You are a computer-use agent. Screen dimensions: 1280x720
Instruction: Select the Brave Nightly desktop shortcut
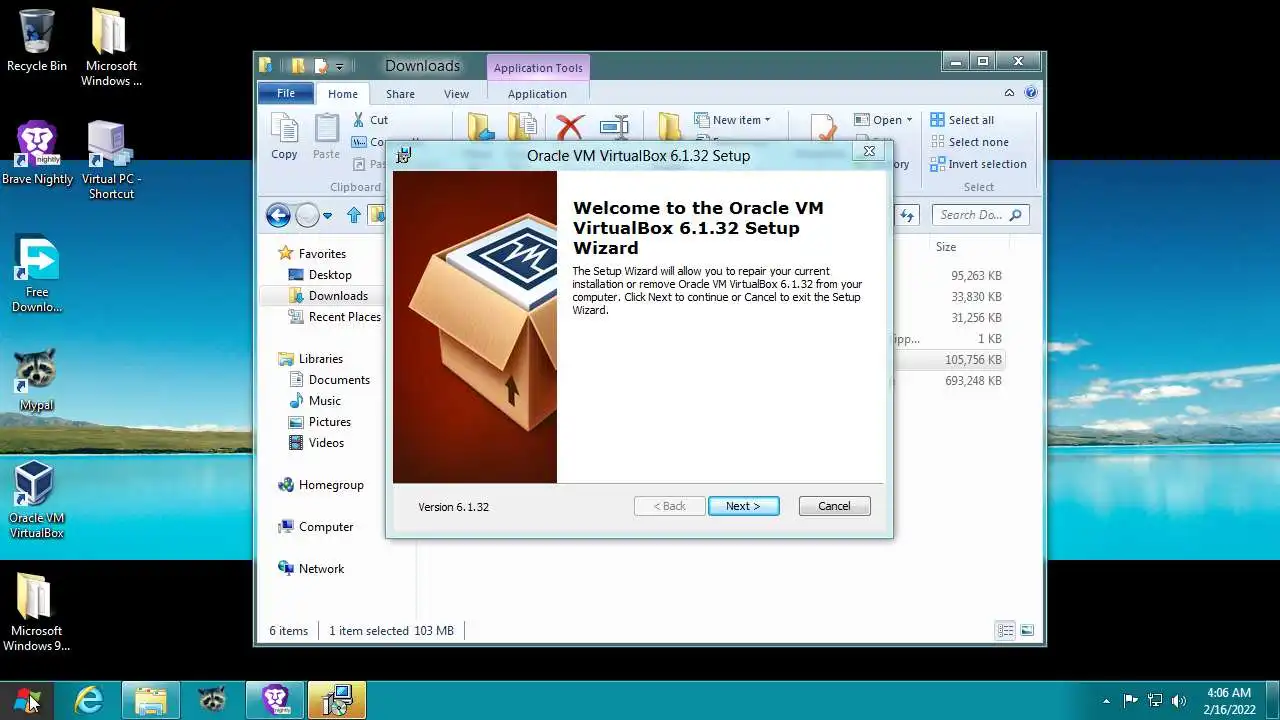tap(38, 154)
